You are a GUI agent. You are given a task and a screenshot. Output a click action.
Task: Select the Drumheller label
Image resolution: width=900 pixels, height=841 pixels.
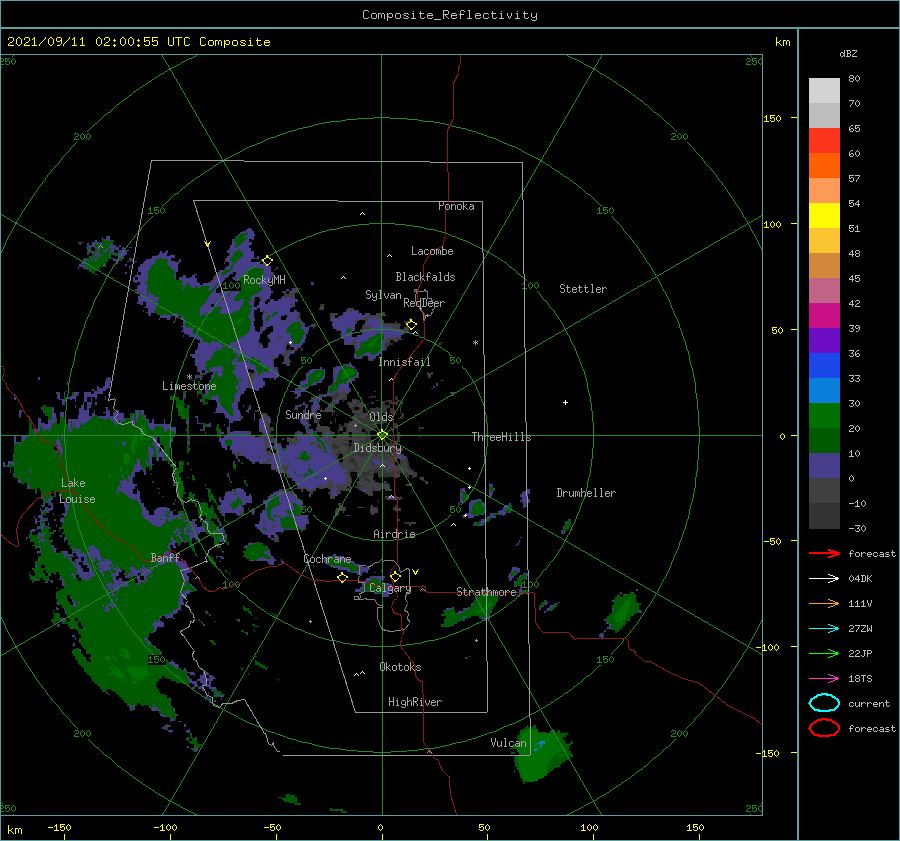pos(586,493)
